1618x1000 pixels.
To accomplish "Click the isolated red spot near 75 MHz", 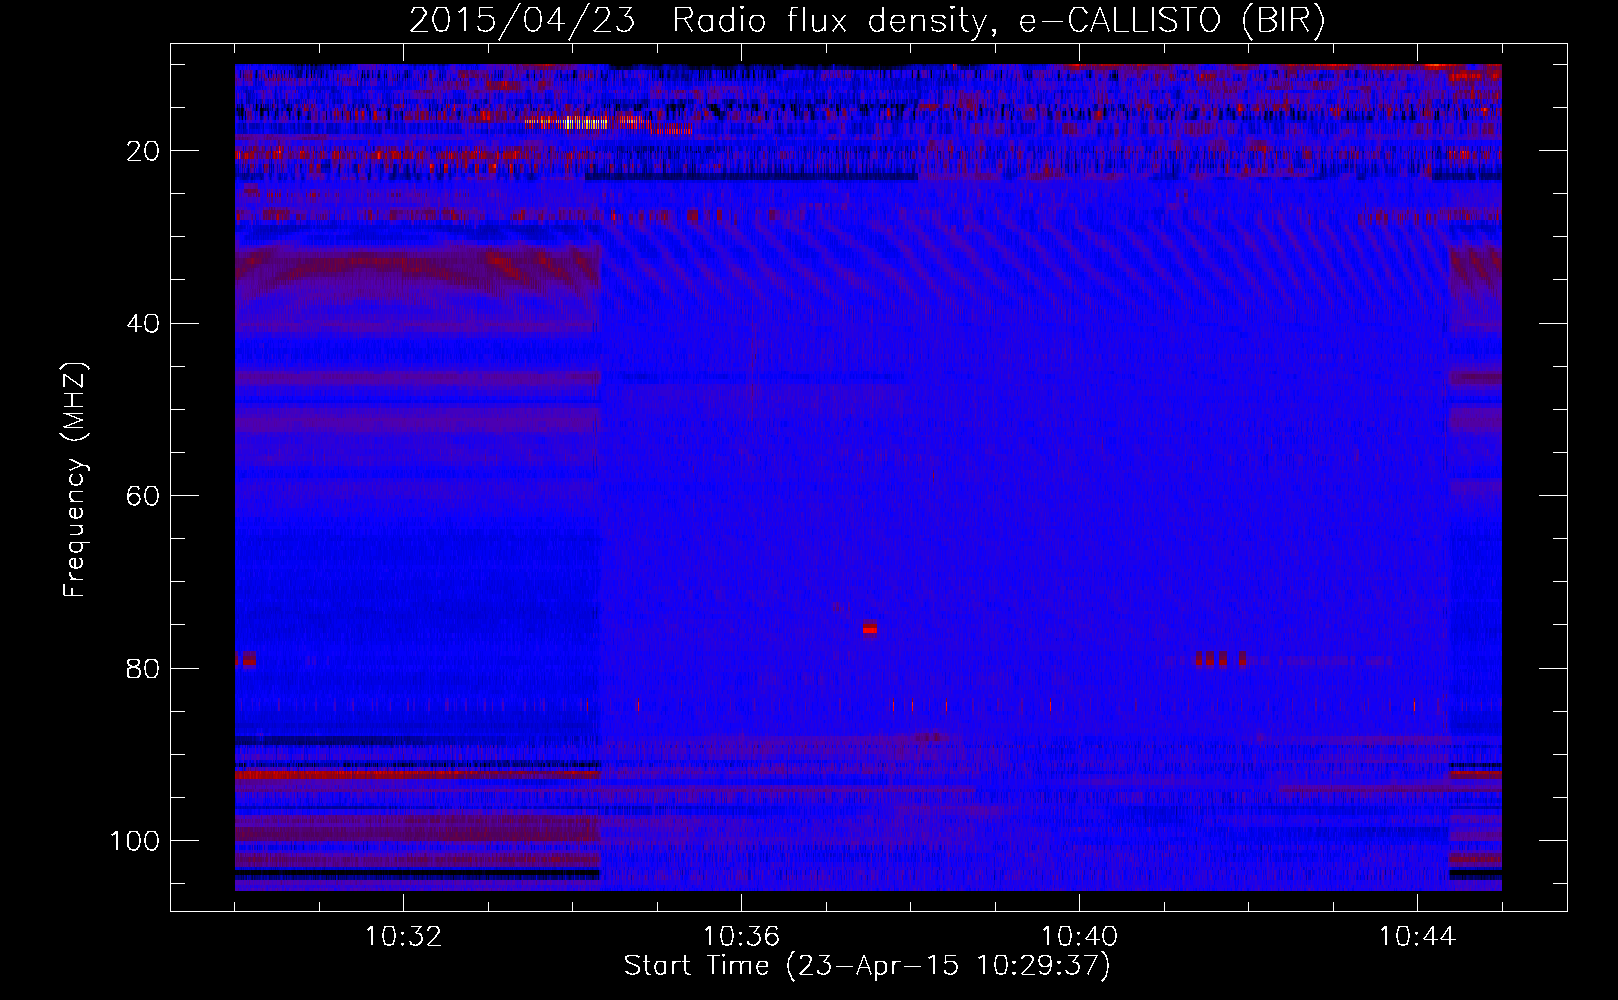I will (870, 628).
